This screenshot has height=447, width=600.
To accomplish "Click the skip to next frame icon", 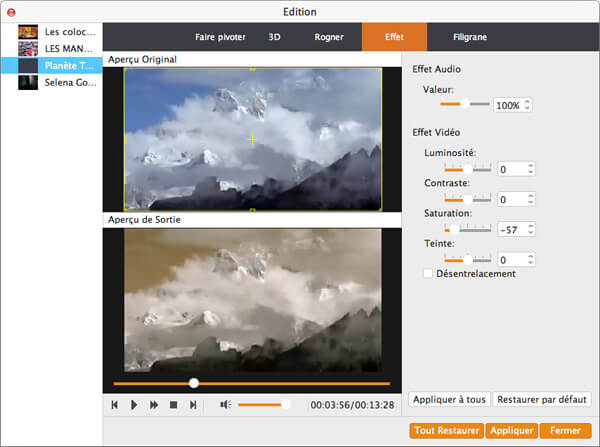I will (x=193, y=405).
